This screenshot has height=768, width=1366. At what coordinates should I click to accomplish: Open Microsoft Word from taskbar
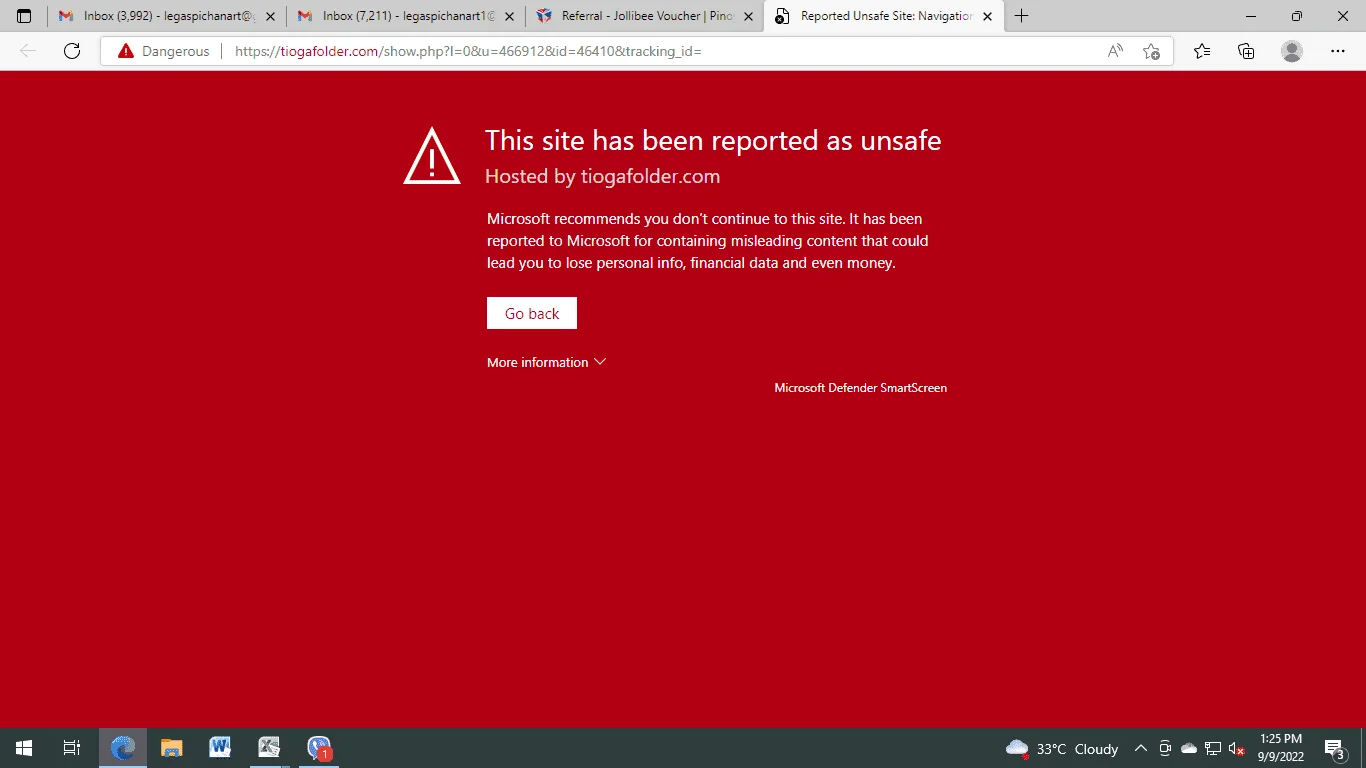[x=221, y=748]
